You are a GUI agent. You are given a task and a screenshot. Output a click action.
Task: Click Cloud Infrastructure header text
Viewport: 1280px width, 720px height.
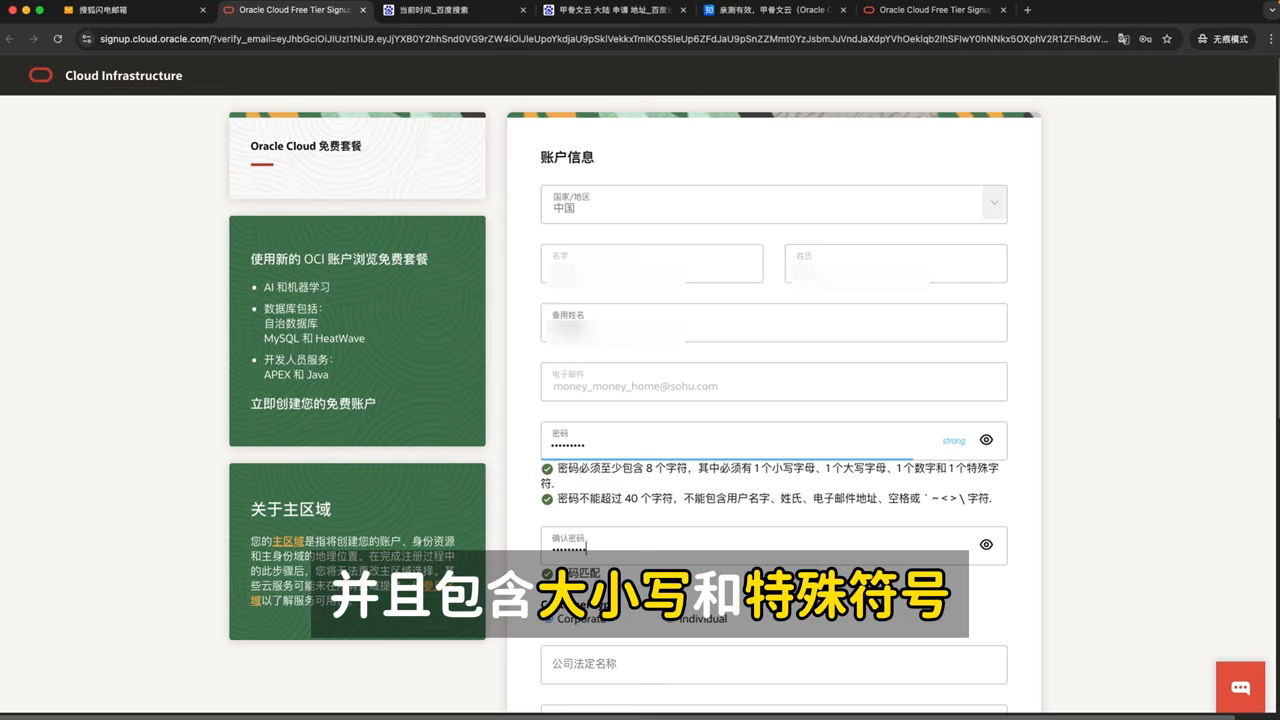[124, 76]
